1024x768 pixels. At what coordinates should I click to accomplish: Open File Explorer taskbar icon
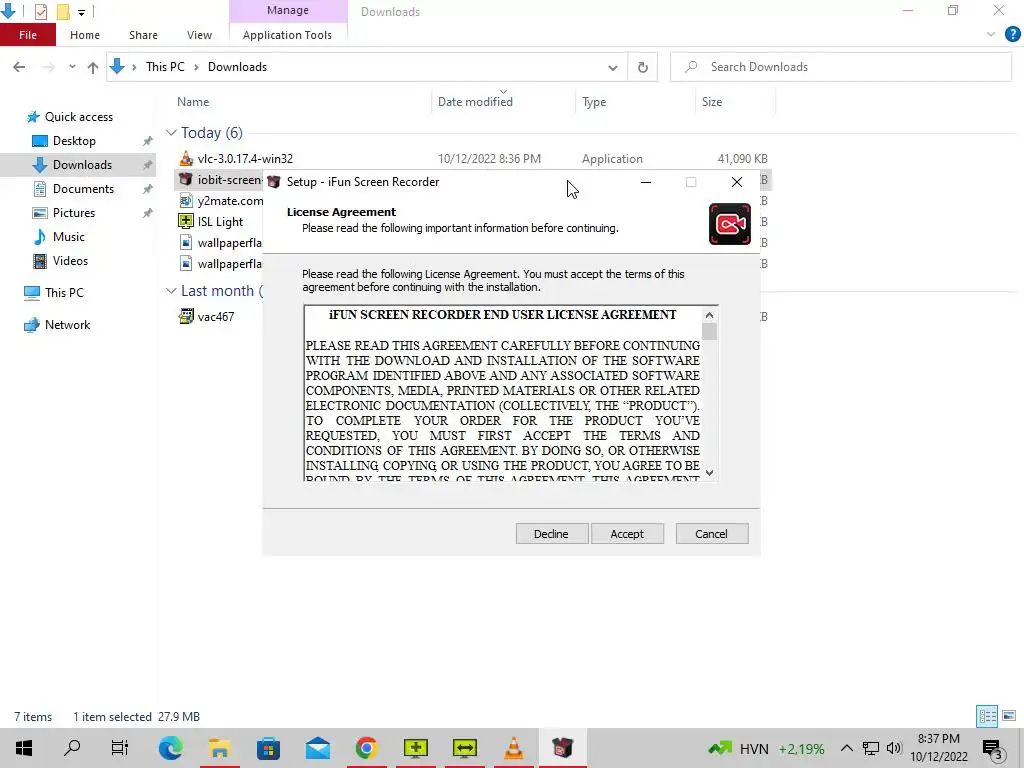pyautogui.click(x=219, y=748)
